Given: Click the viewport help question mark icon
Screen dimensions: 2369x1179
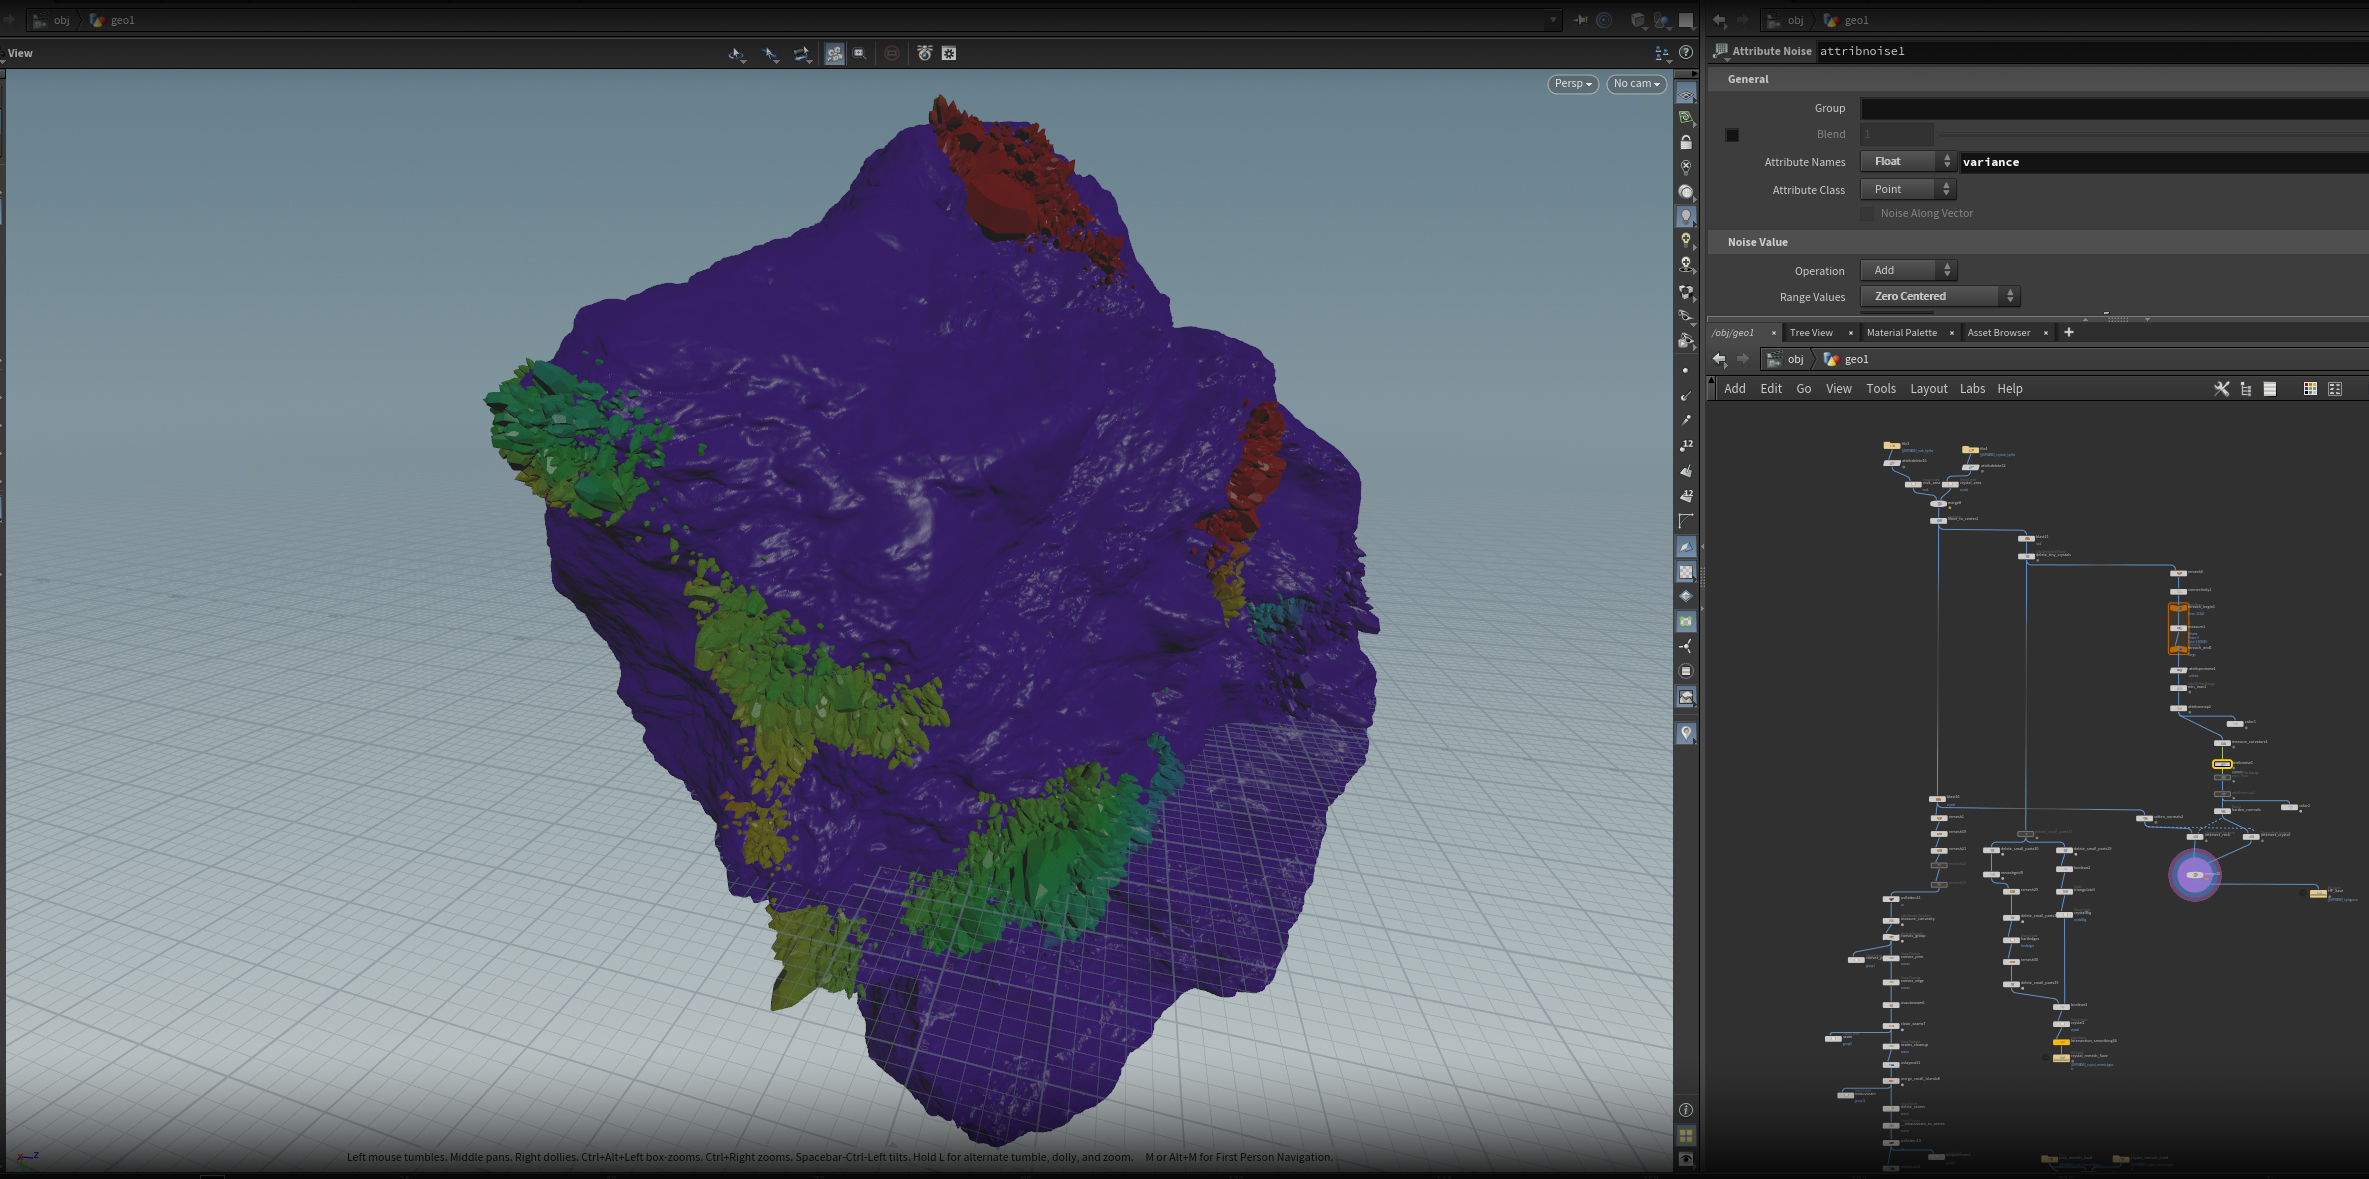Looking at the screenshot, I should pos(1686,52).
